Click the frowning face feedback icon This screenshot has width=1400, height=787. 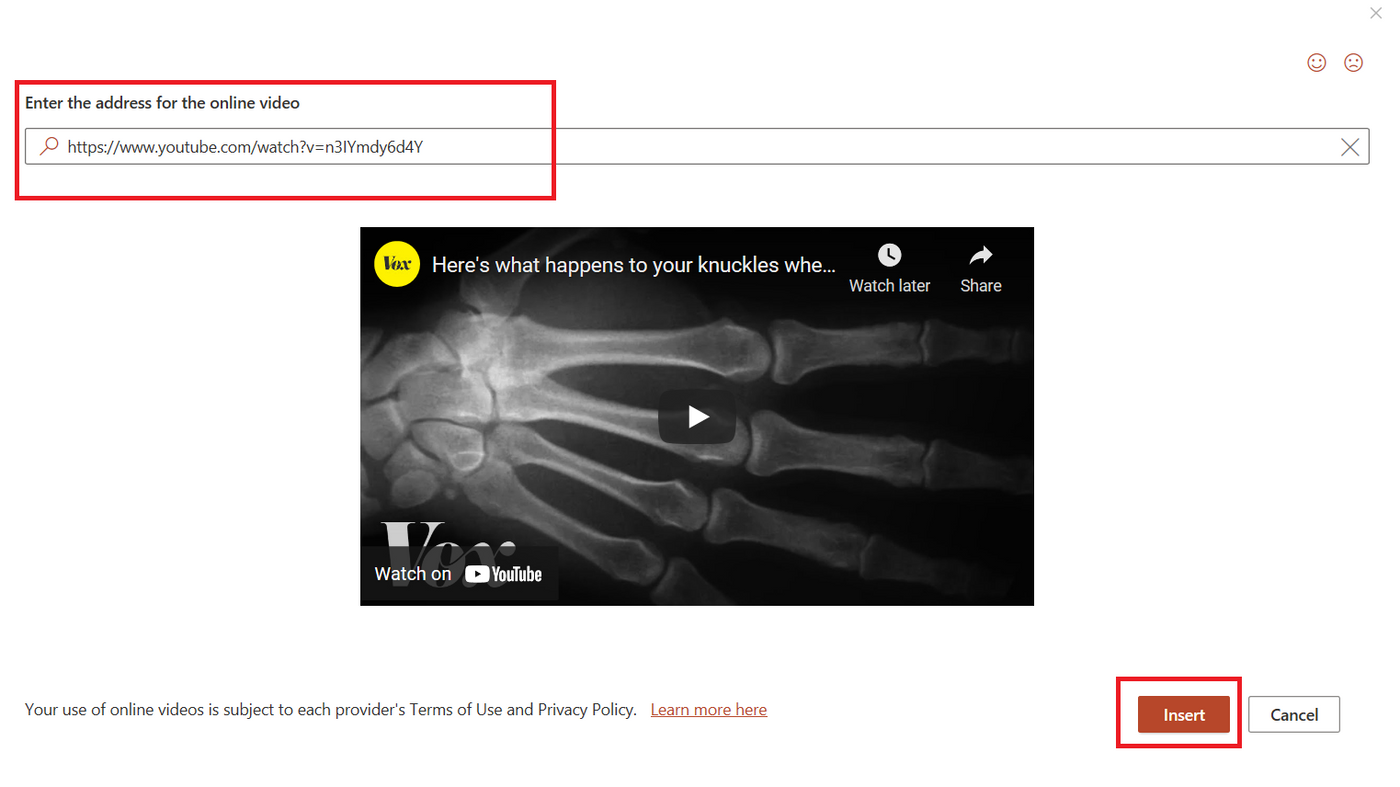[x=1353, y=62]
